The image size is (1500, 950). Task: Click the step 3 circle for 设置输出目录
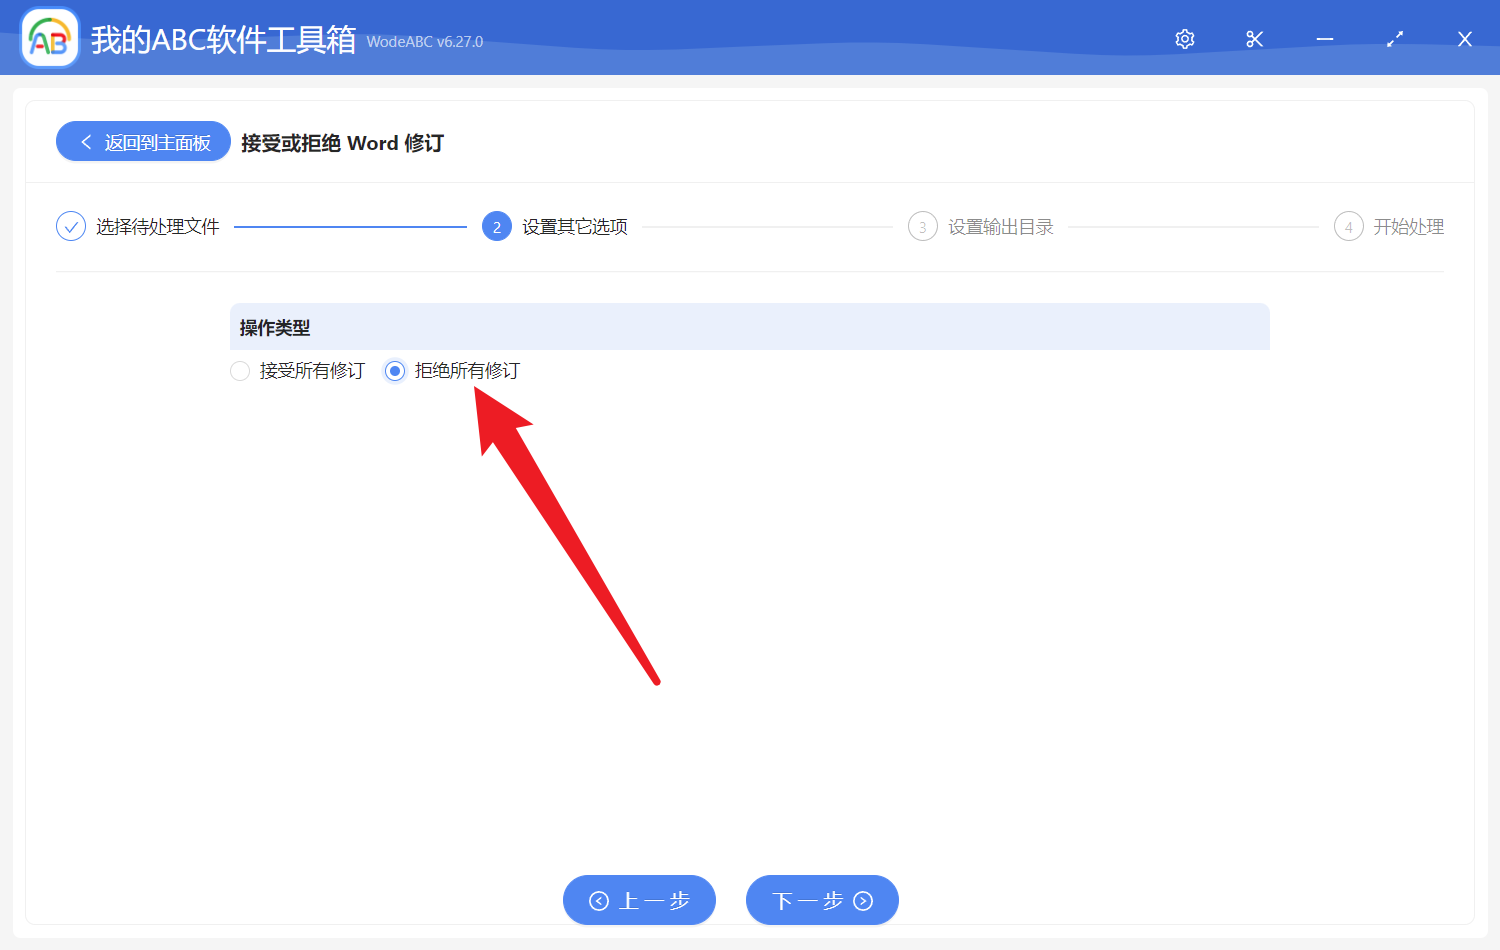click(x=922, y=226)
